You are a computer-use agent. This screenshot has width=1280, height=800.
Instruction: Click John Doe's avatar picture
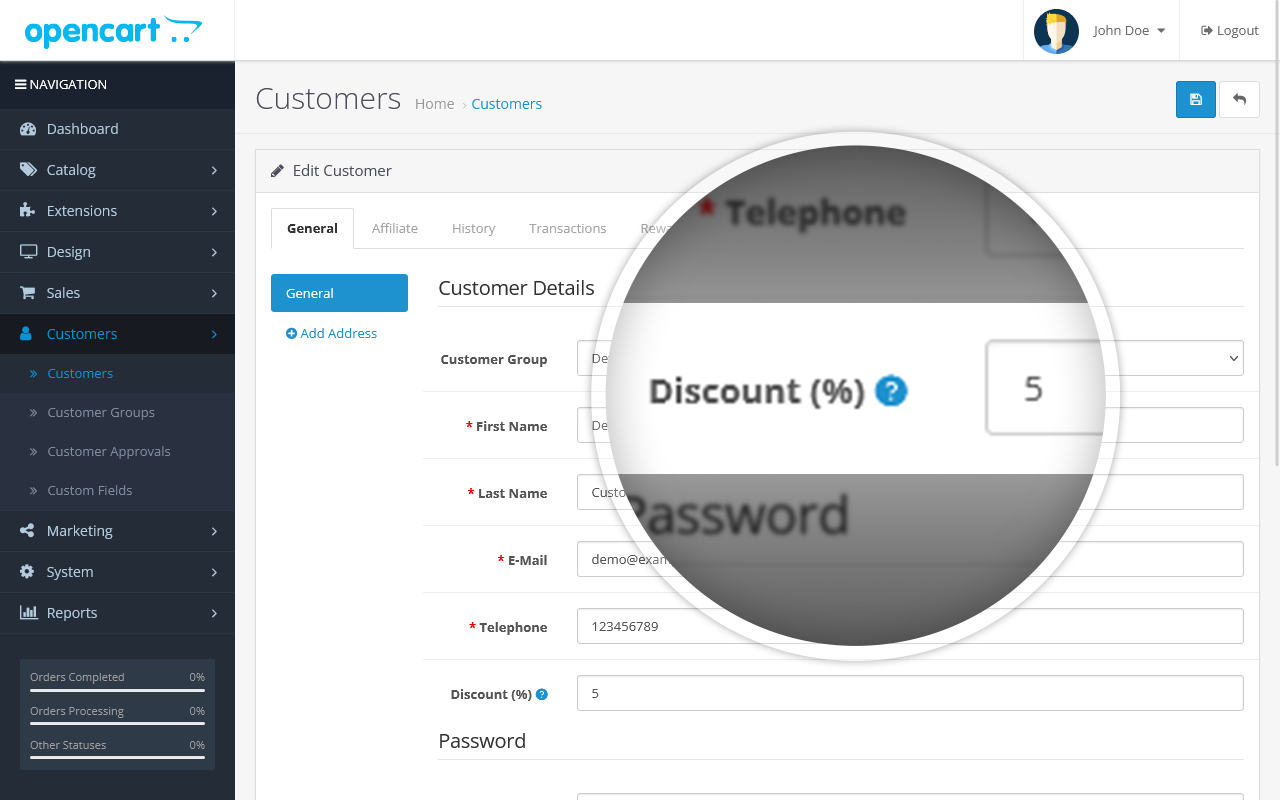[1056, 31]
